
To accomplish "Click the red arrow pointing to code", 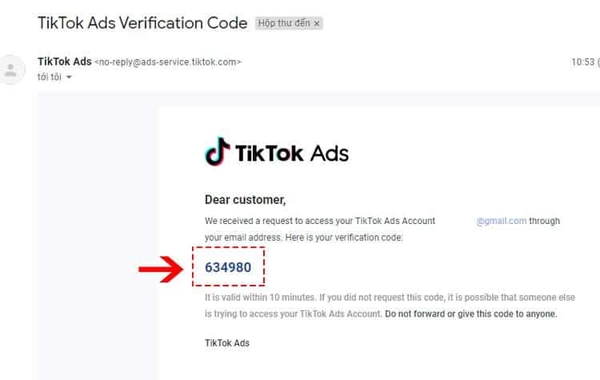I will (161, 269).
